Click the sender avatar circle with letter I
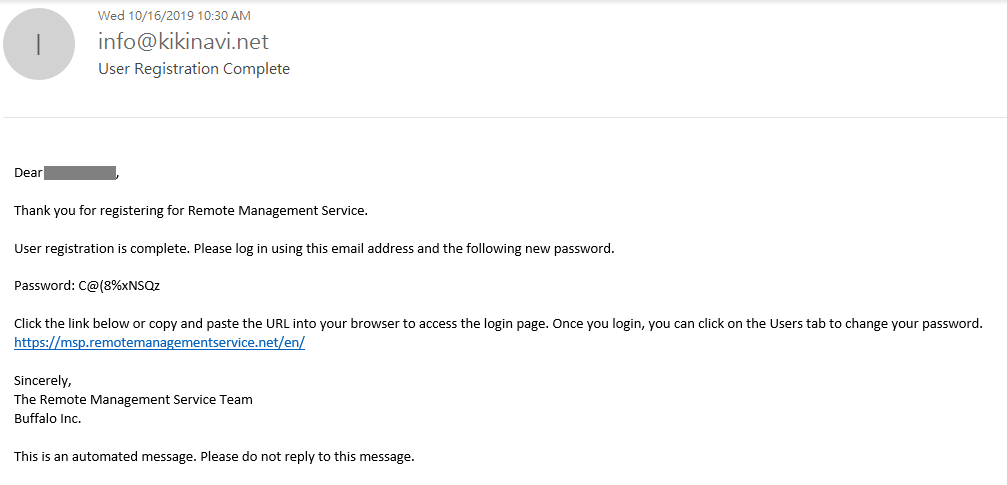 [x=39, y=45]
